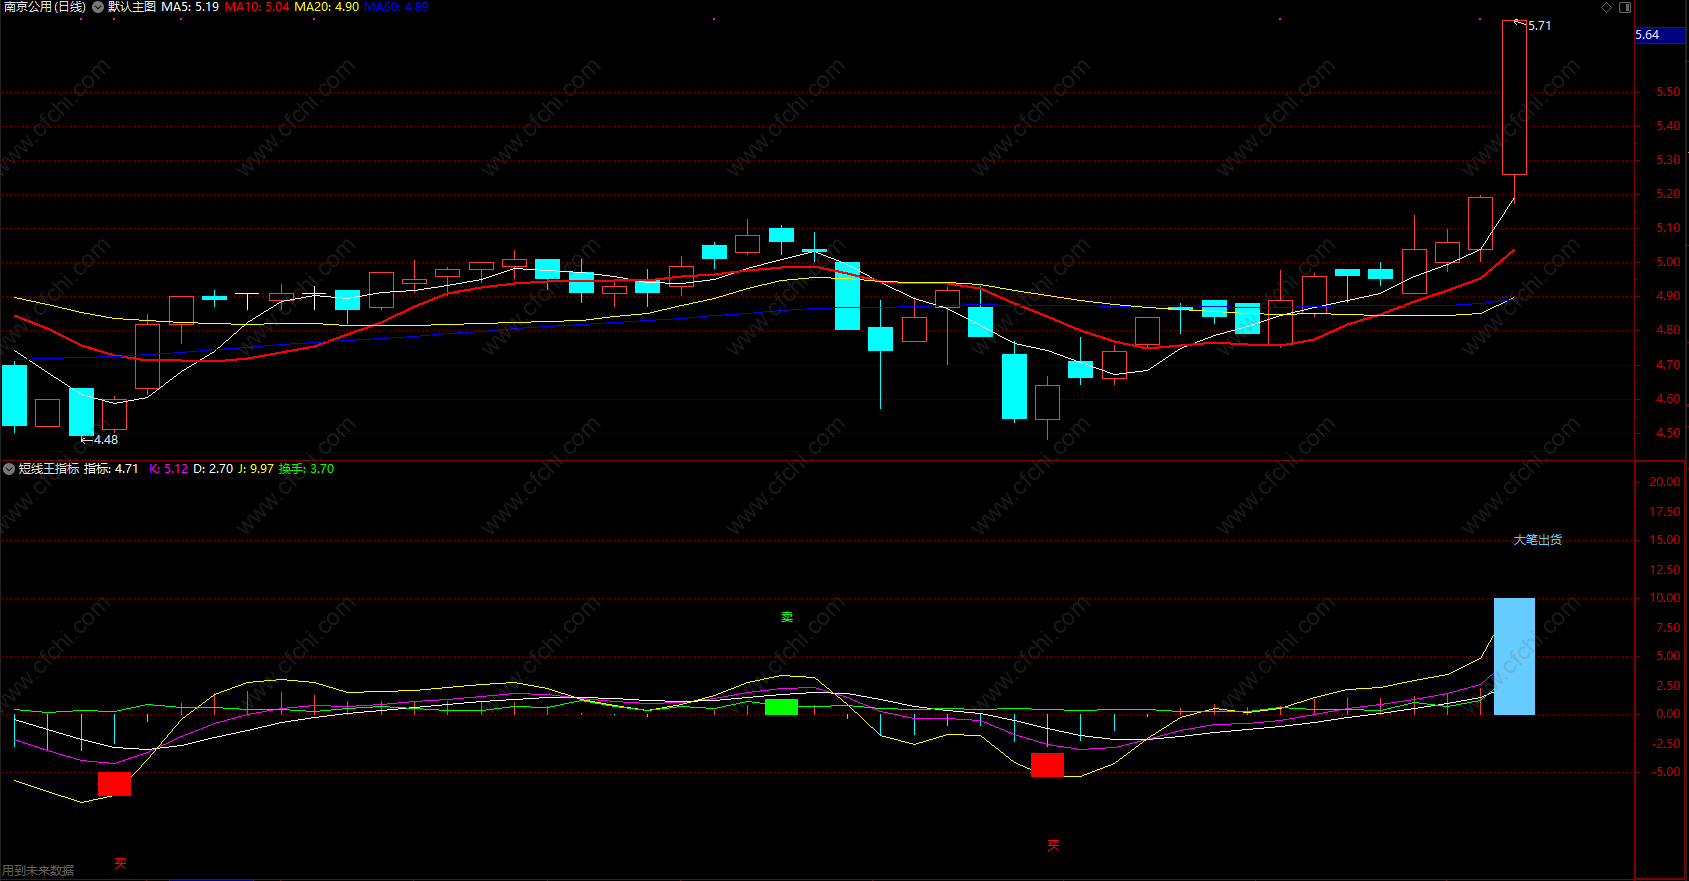Click the 用到未来数据 notice at bottom left
The image size is (1689, 881).
pos(38,871)
